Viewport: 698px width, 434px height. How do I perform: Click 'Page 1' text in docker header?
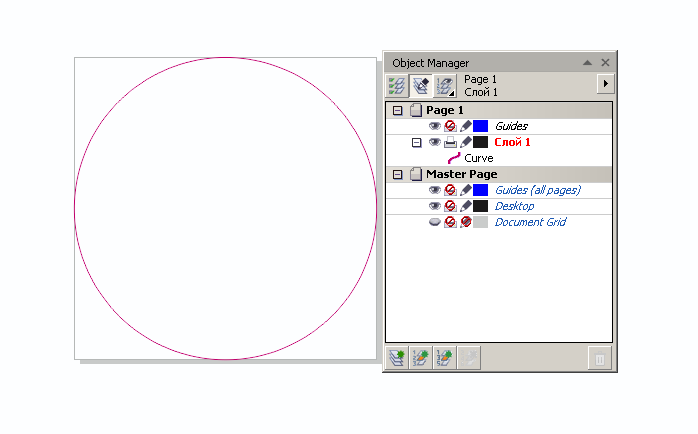pos(480,79)
